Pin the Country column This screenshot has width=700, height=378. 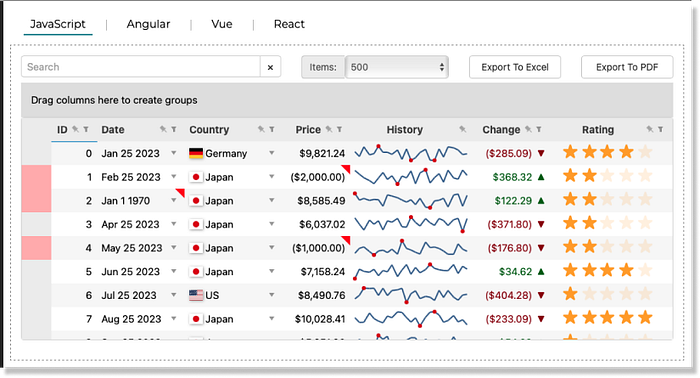(261, 129)
